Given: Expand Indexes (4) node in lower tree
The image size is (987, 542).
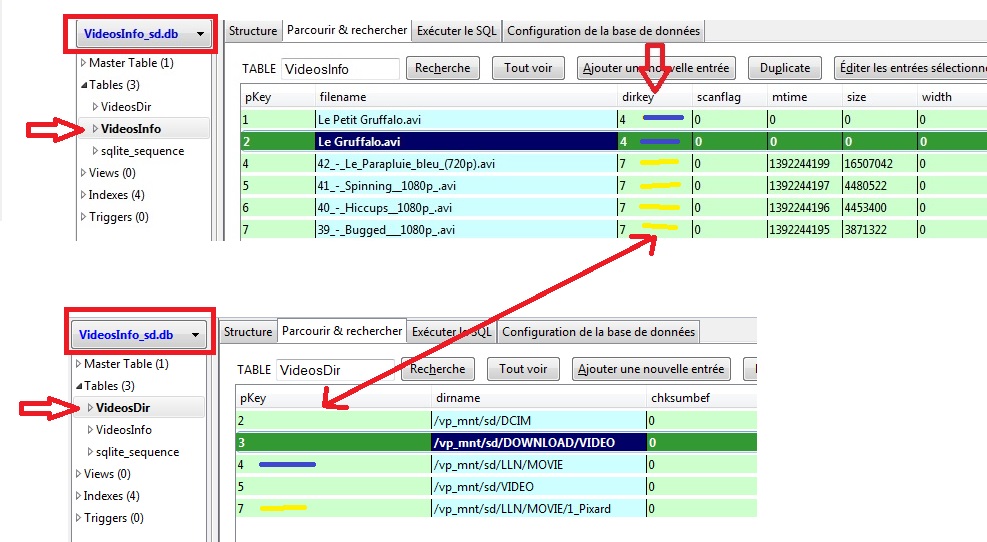Looking at the screenshot, I should click(78, 496).
